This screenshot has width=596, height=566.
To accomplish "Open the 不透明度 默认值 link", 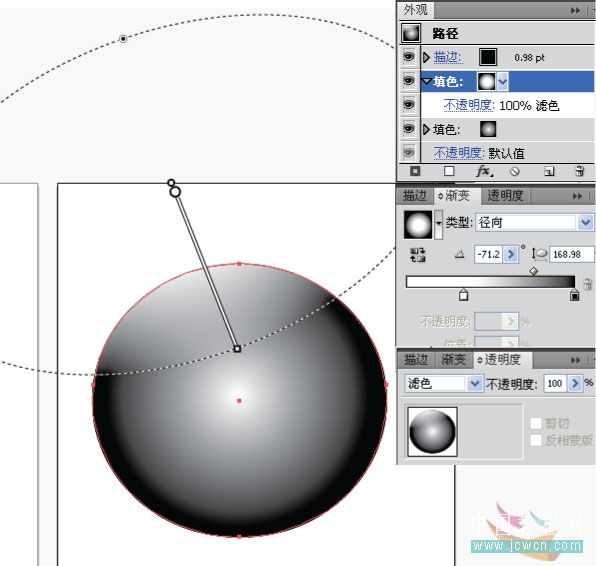I will point(459,153).
